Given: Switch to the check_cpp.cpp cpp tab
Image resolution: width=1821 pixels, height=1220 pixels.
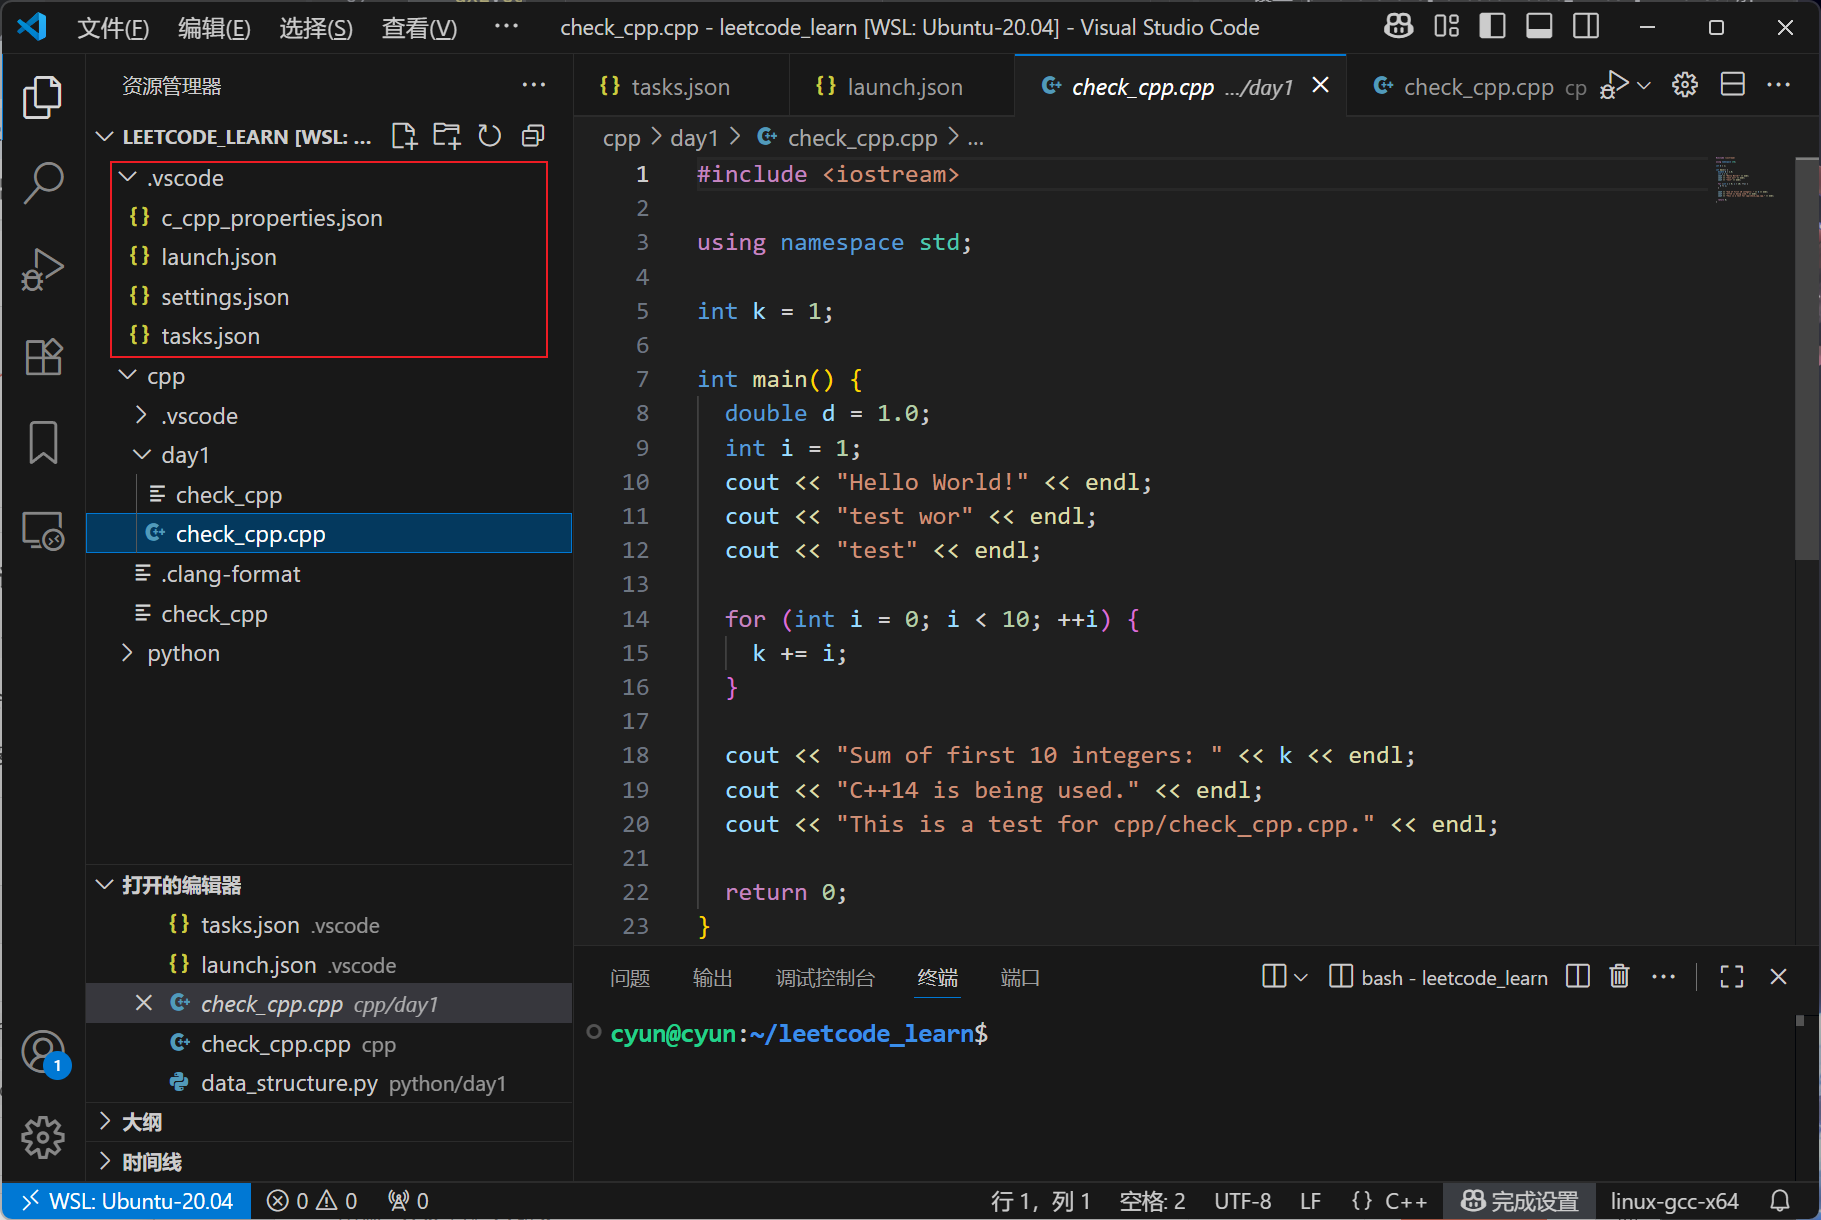Looking at the screenshot, I should (1470, 87).
